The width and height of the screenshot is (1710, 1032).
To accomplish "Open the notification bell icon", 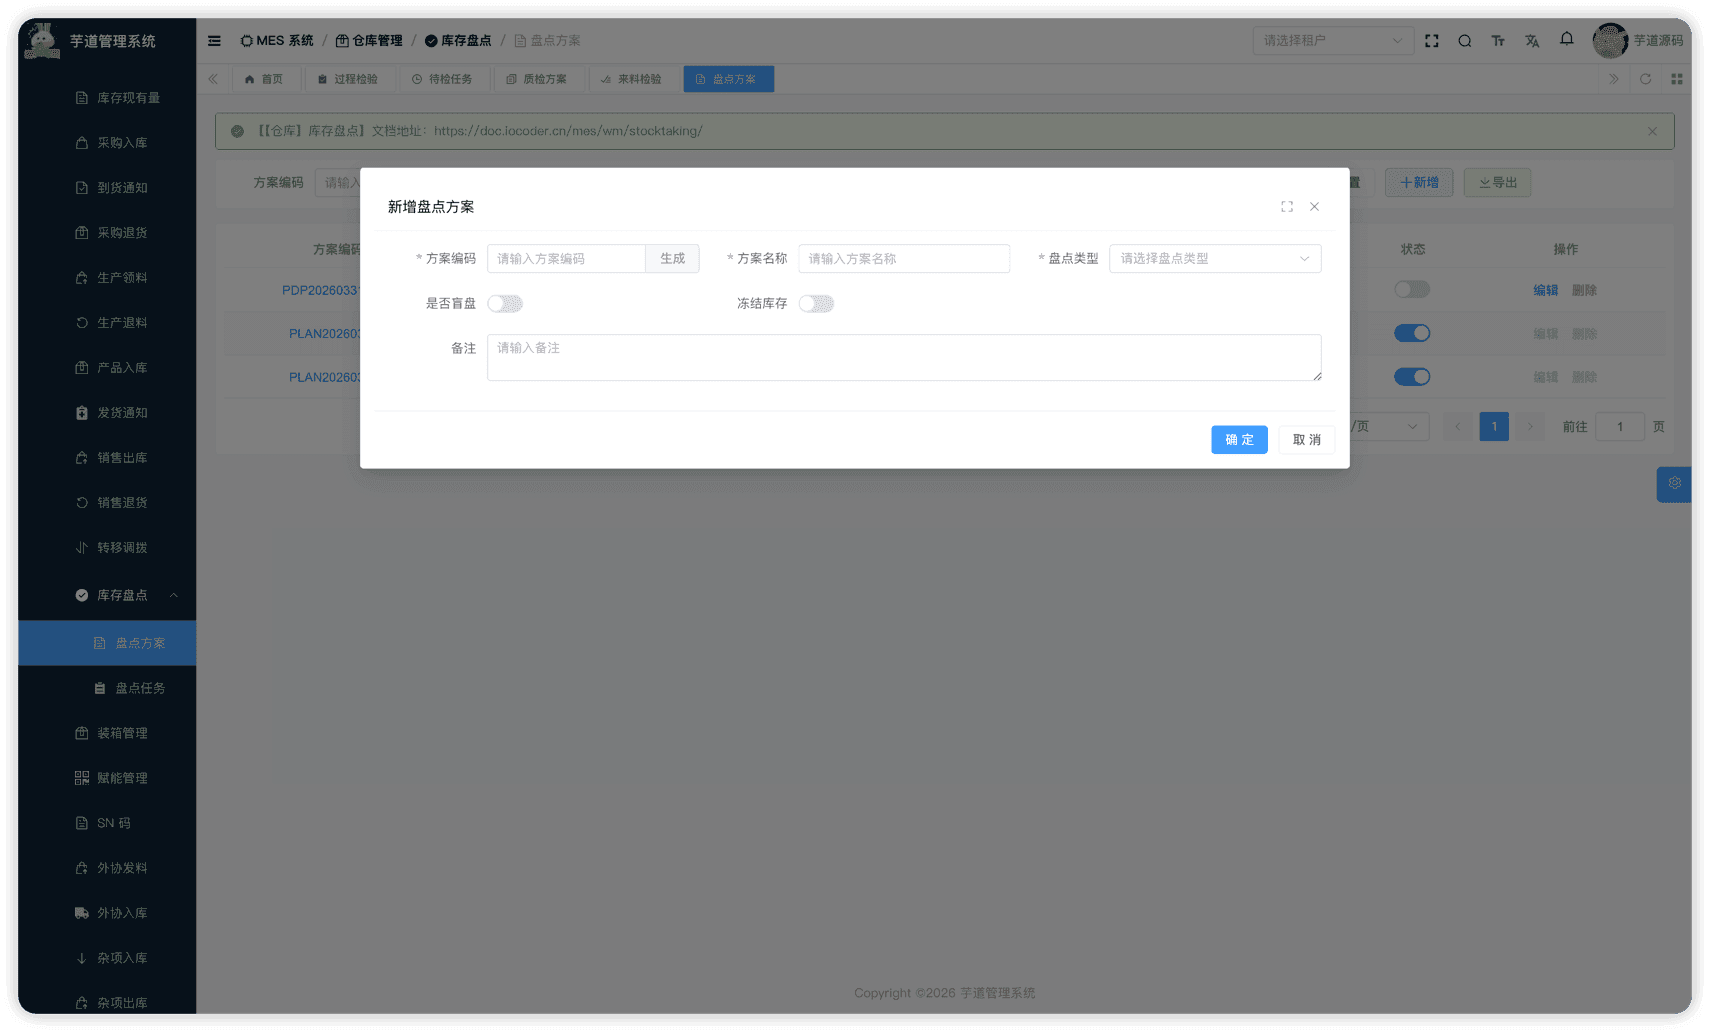I will (x=1565, y=40).
